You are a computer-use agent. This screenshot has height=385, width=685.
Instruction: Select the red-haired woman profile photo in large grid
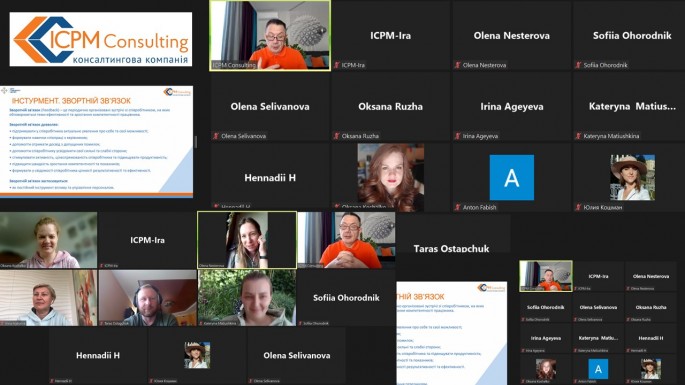(391, 177)
